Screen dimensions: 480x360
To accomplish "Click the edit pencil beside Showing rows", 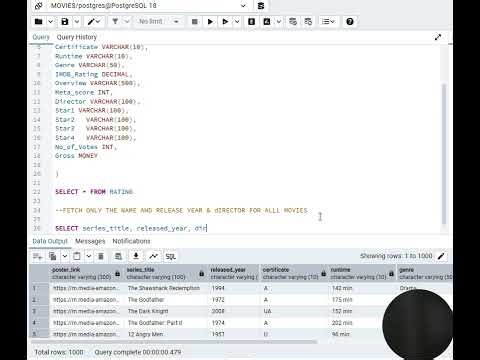I will click(x=441, y=256).
